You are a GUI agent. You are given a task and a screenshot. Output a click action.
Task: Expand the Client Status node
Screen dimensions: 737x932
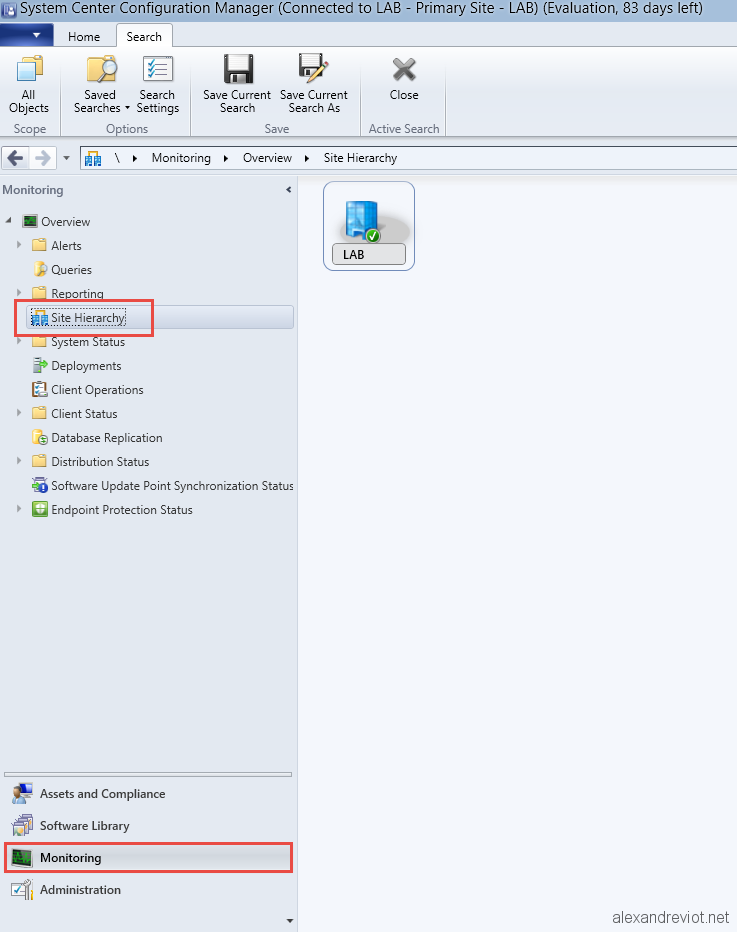(x=19, y=413)
